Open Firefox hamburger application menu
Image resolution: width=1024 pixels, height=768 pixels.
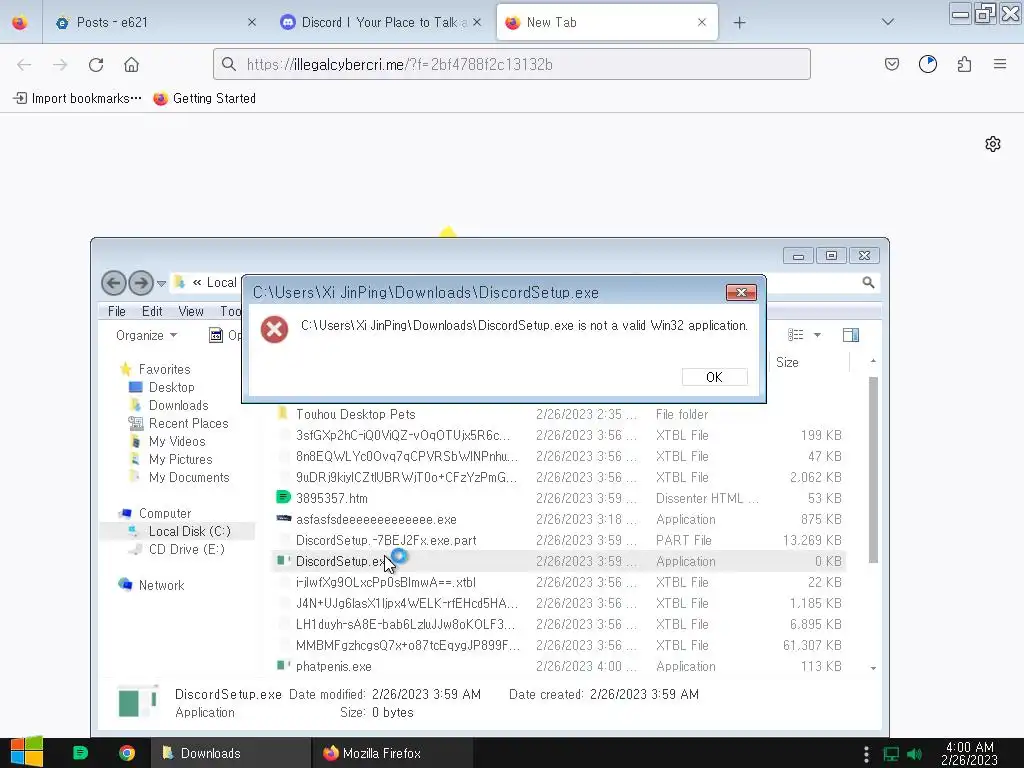[1000, 64]
